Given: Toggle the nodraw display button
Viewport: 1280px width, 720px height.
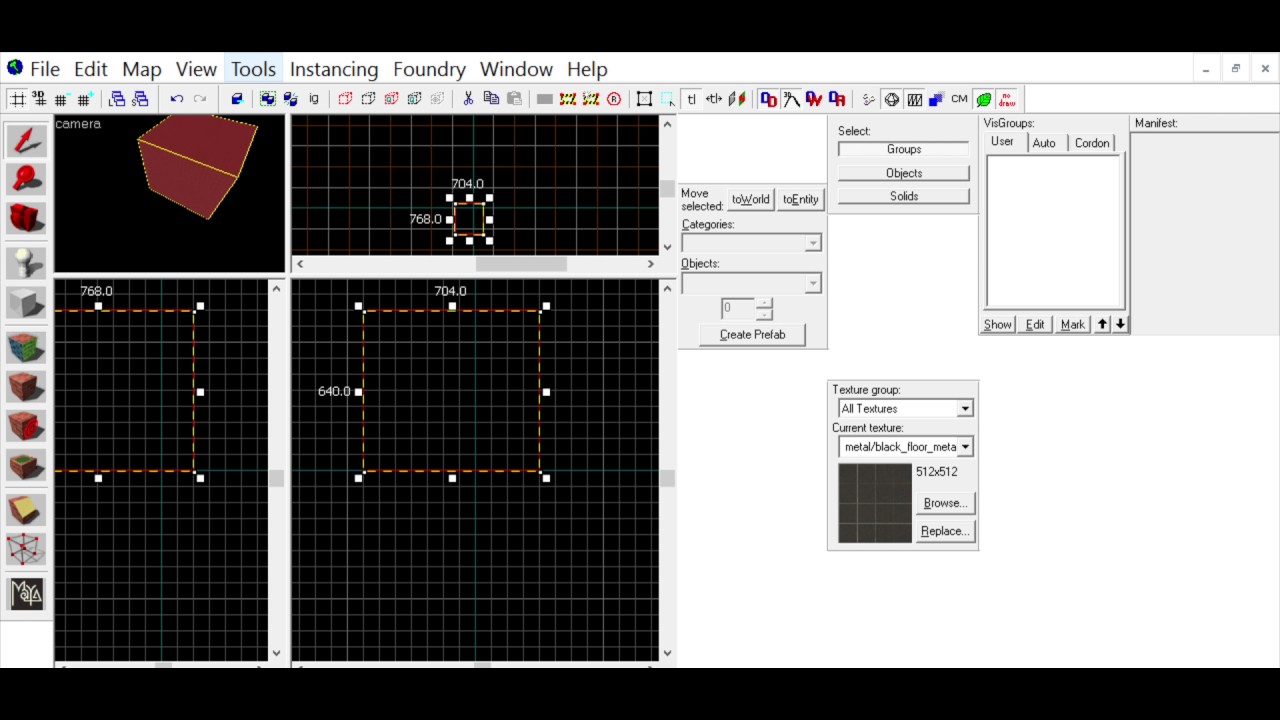Looking at the screenshot, I should click(1007, 99).
